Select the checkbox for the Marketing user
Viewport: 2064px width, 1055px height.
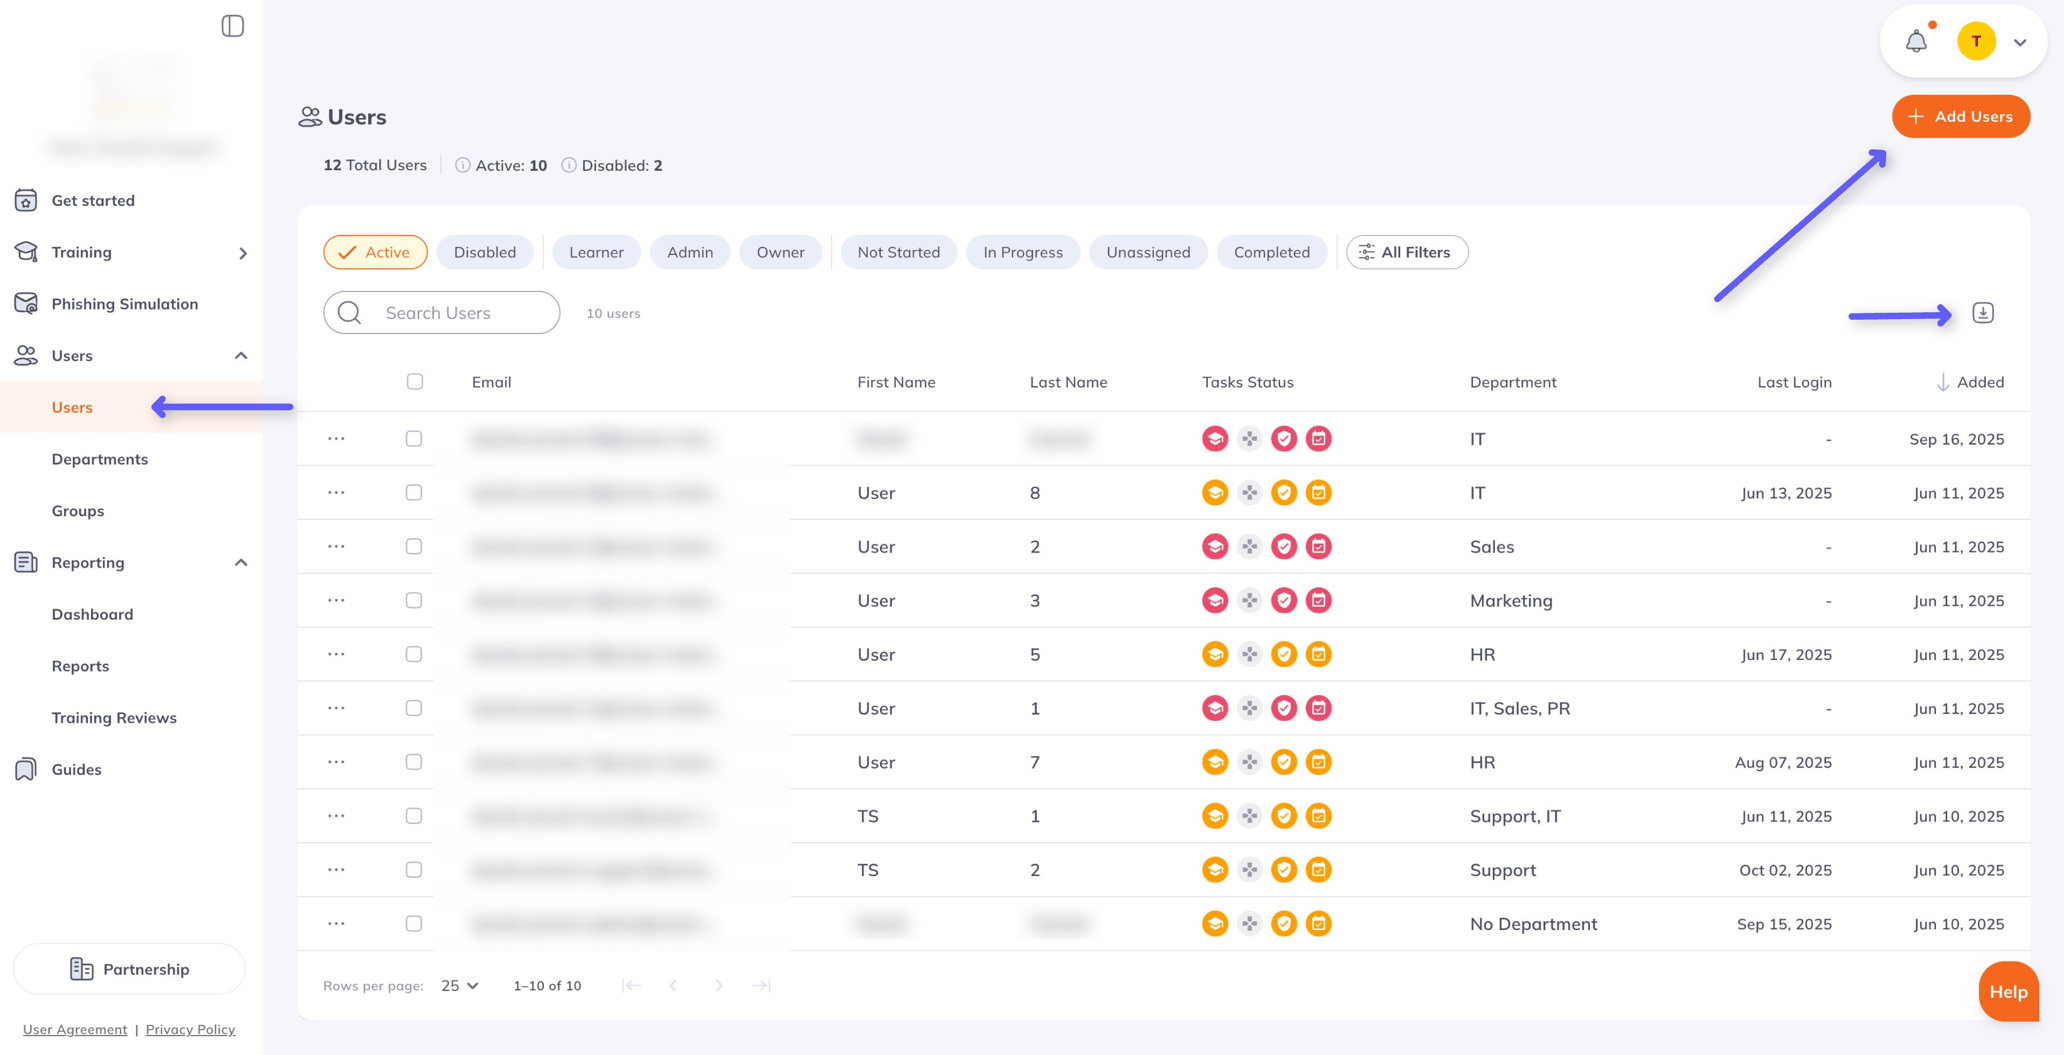pos(414,601)
